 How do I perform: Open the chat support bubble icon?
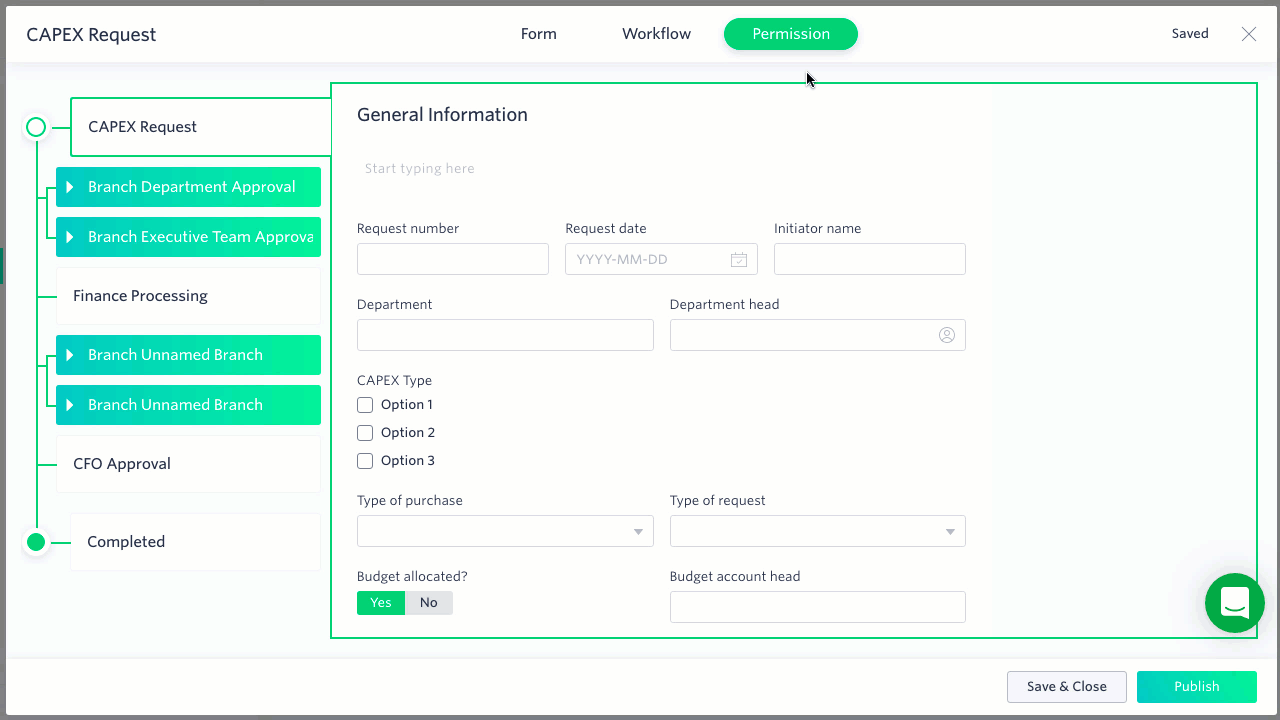click(x=1235, y=603)
